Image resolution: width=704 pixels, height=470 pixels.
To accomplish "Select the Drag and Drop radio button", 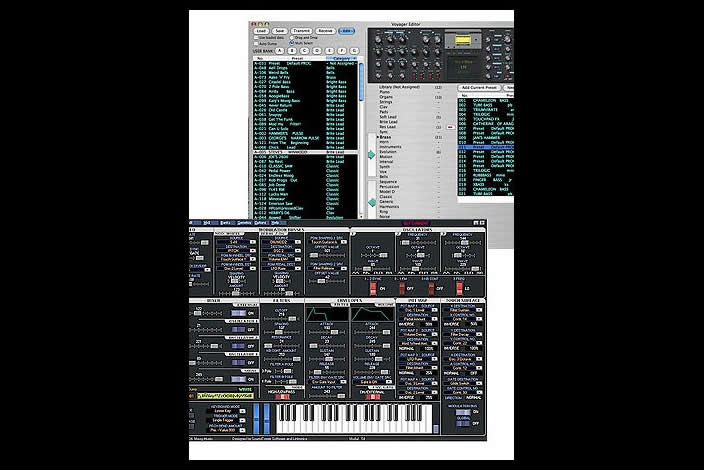I will (292, 38).
